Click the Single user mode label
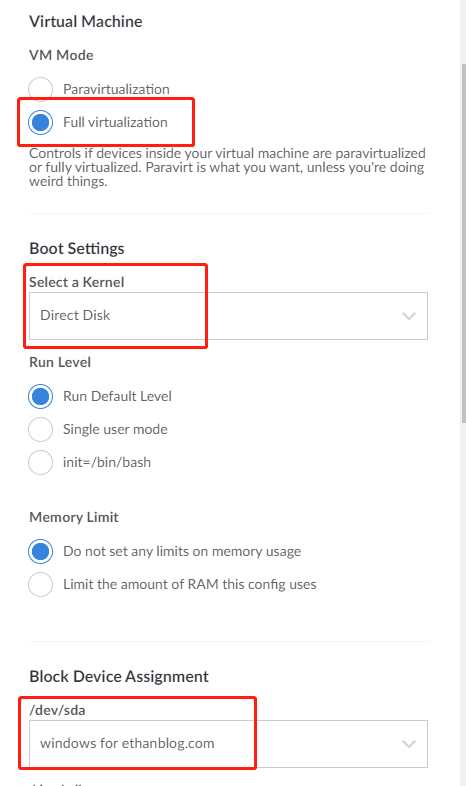The image size is (466, 786). tap(115, 430)
